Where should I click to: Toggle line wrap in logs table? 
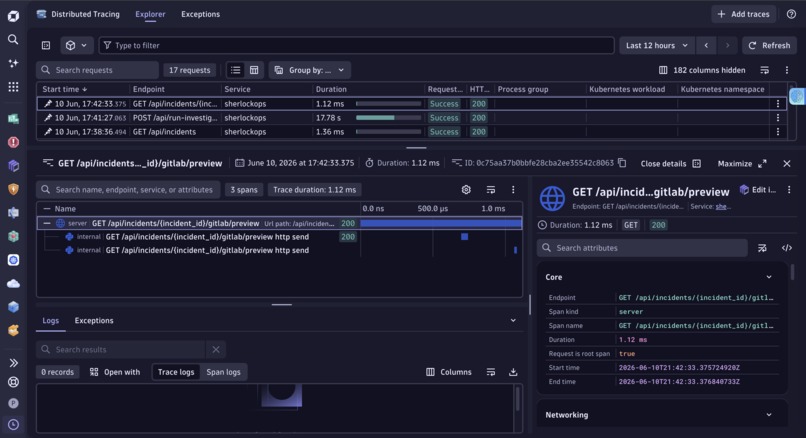point(491,372)
